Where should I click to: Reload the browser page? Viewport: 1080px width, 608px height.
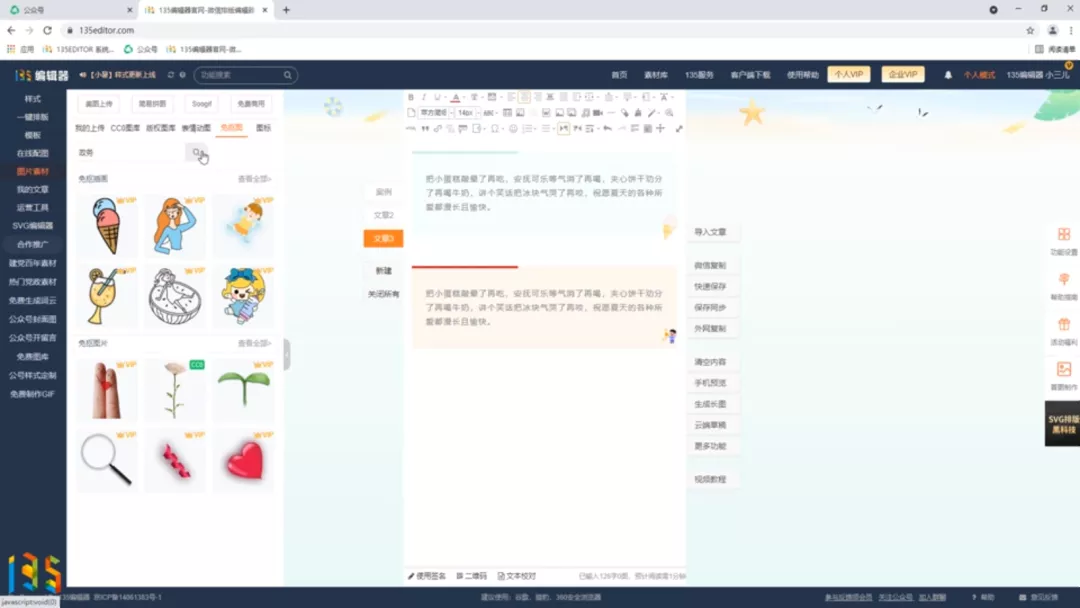(x=47, y=30)
